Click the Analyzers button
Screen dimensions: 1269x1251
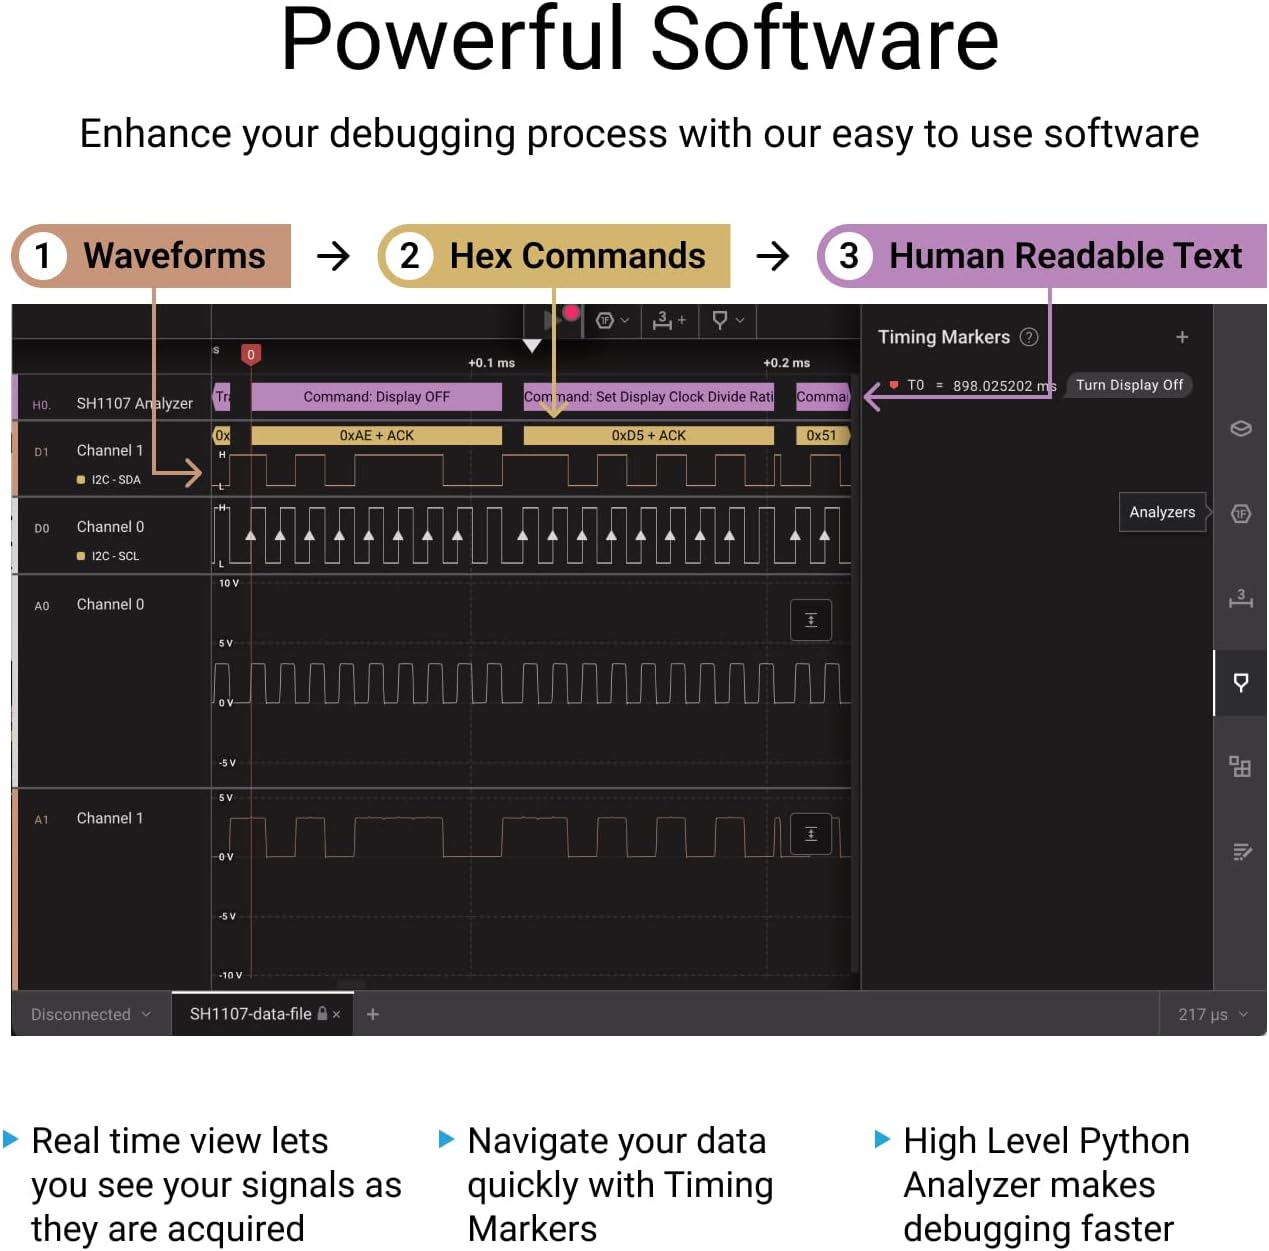point(1162,512)
